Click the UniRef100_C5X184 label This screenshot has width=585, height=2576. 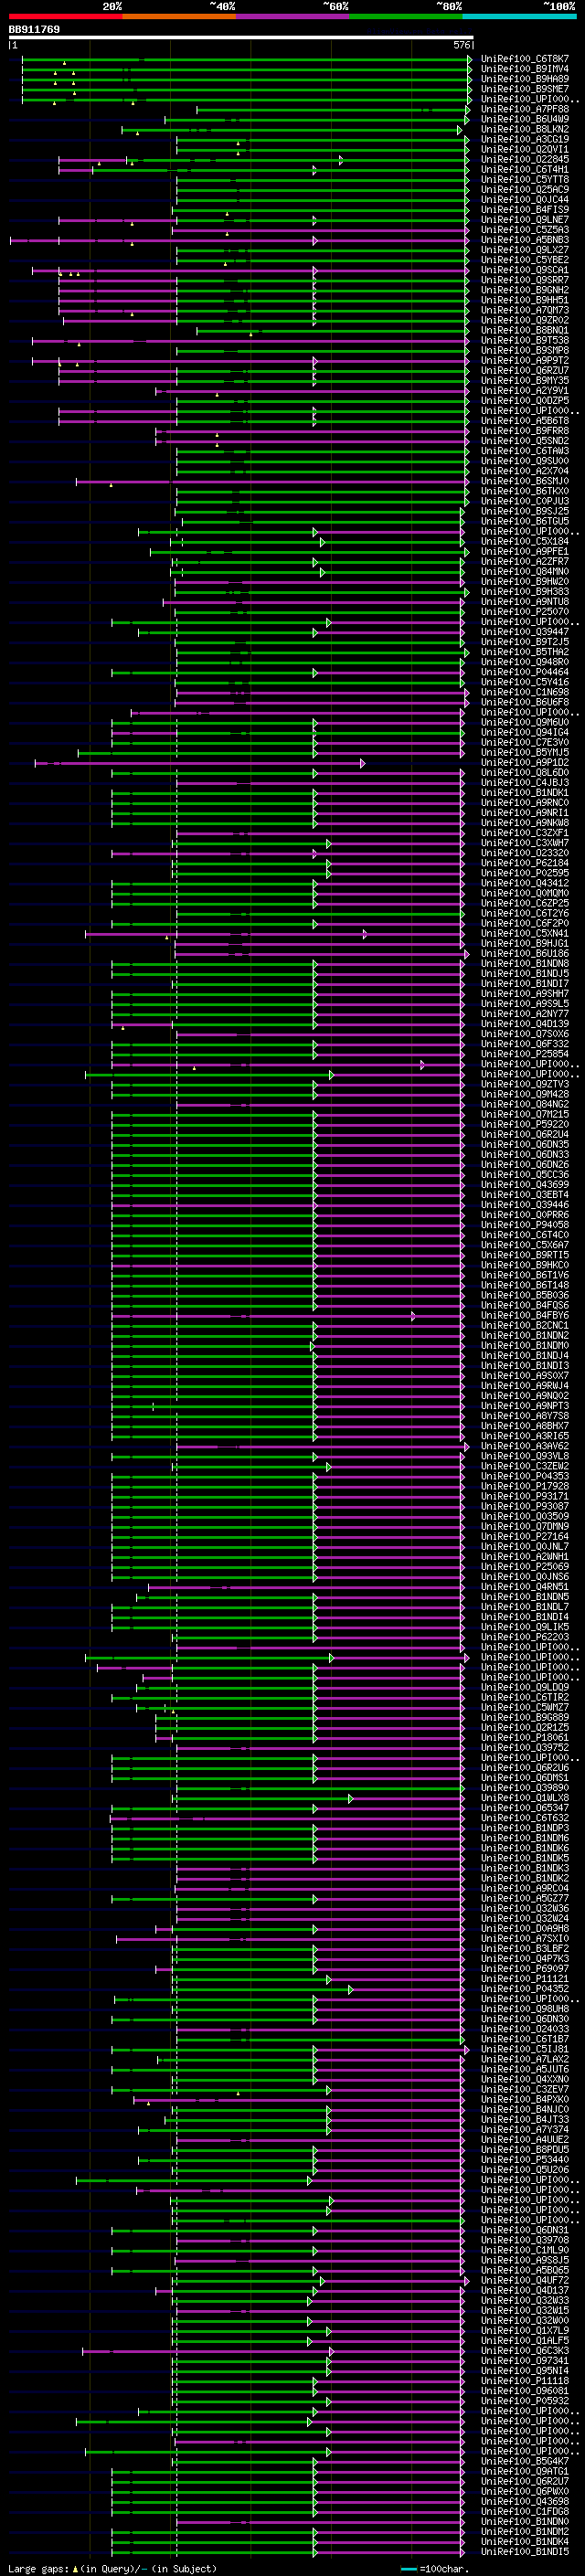[525, 541]
